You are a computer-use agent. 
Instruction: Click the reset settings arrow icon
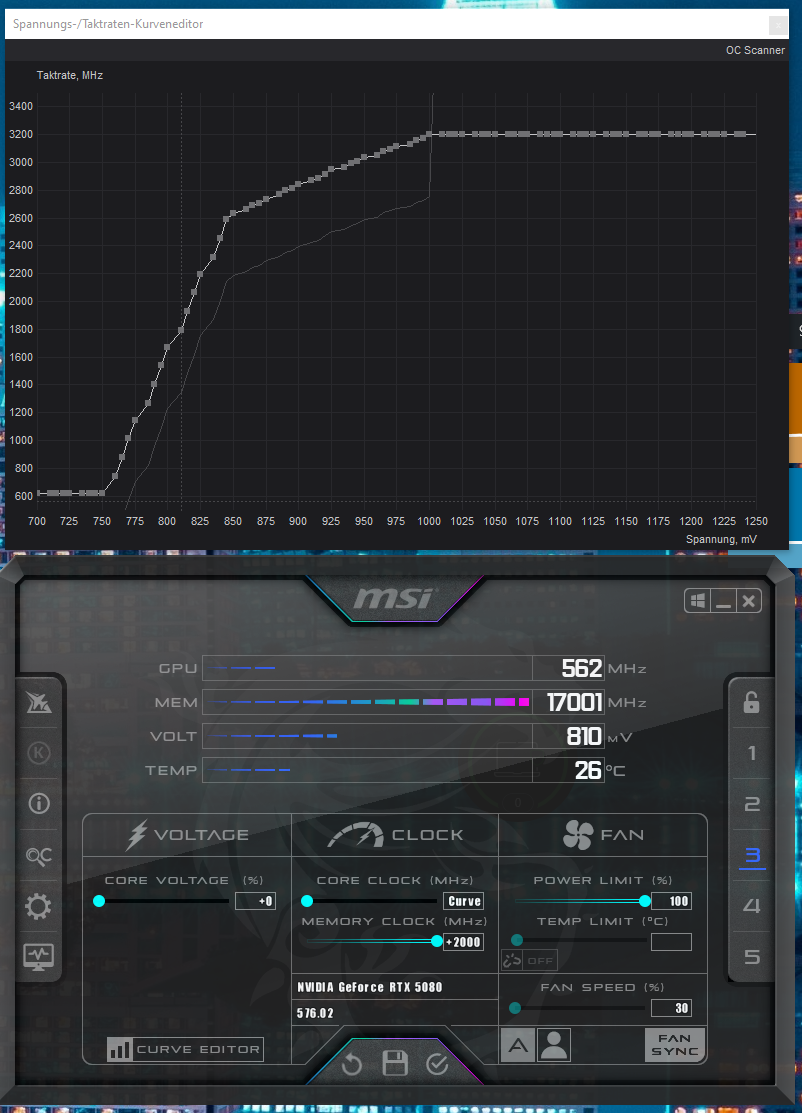(x=351, y=1064)
